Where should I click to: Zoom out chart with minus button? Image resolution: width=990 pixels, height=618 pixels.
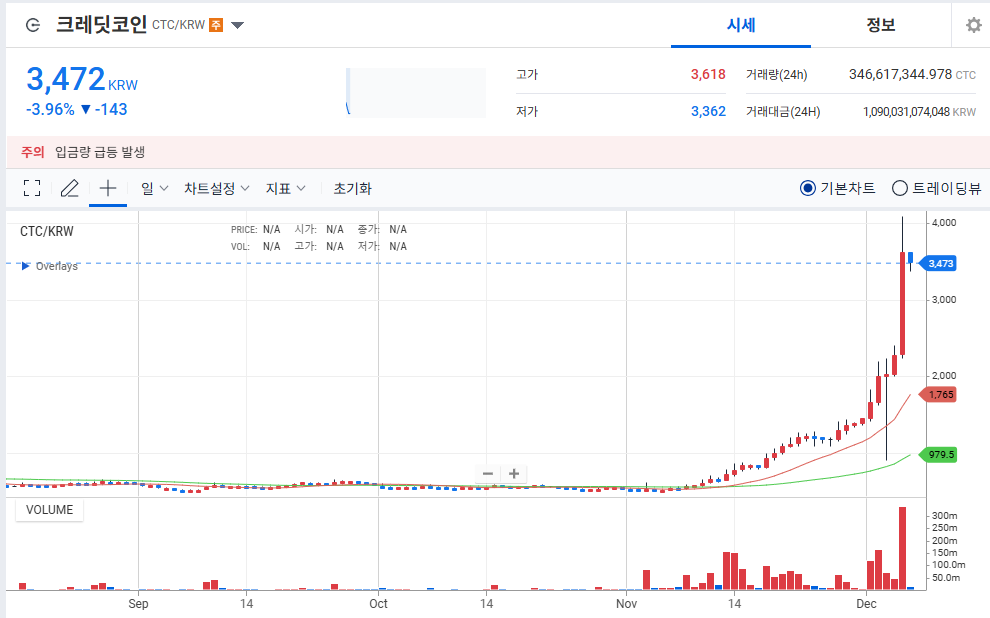[487, 473]
